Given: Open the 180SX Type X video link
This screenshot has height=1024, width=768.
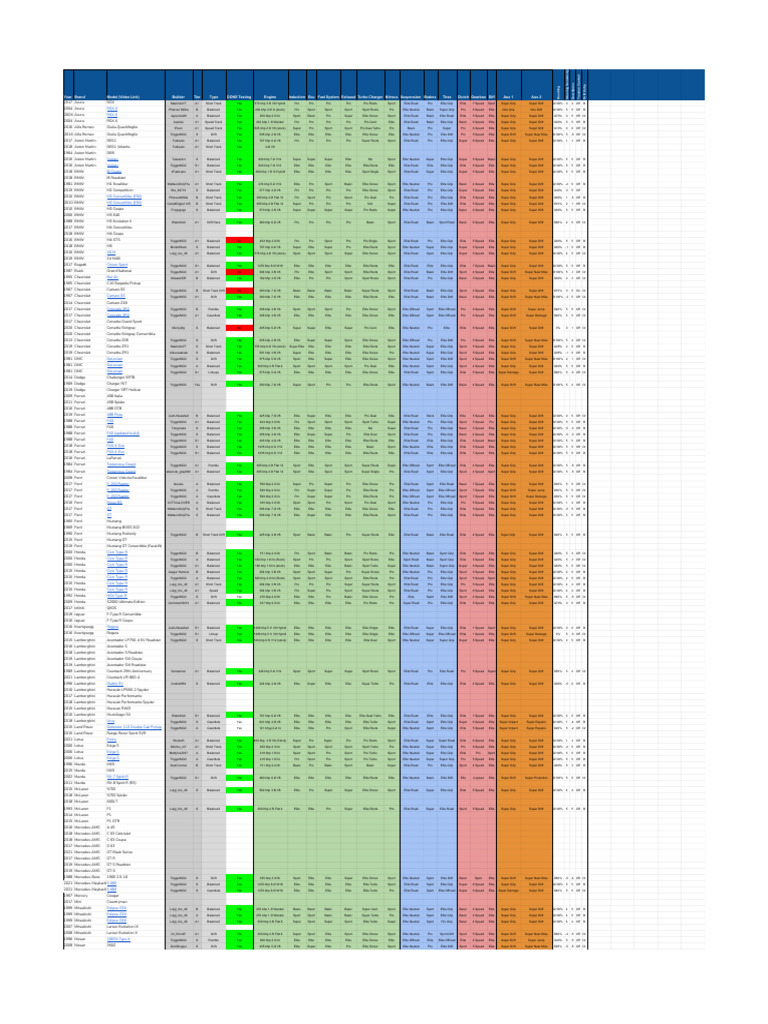Looking at the screenshot, I should tap(118, 939).
